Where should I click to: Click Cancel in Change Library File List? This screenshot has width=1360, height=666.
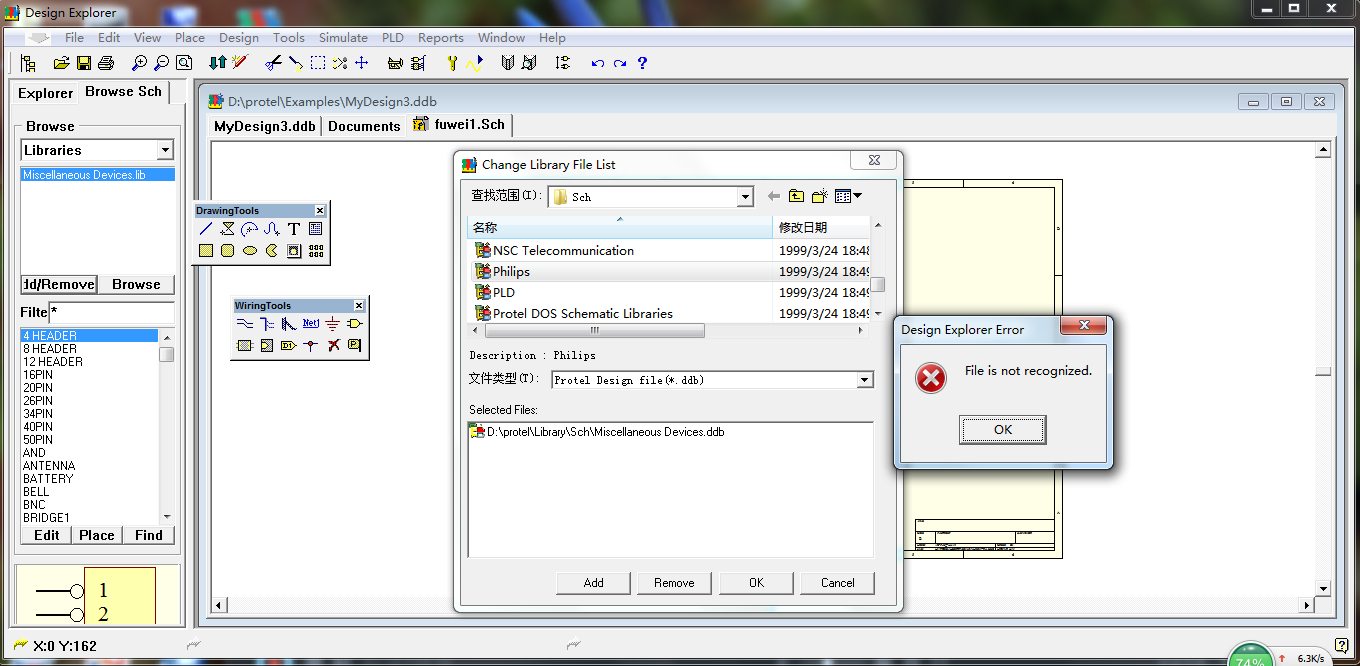[x=838, y=583]
